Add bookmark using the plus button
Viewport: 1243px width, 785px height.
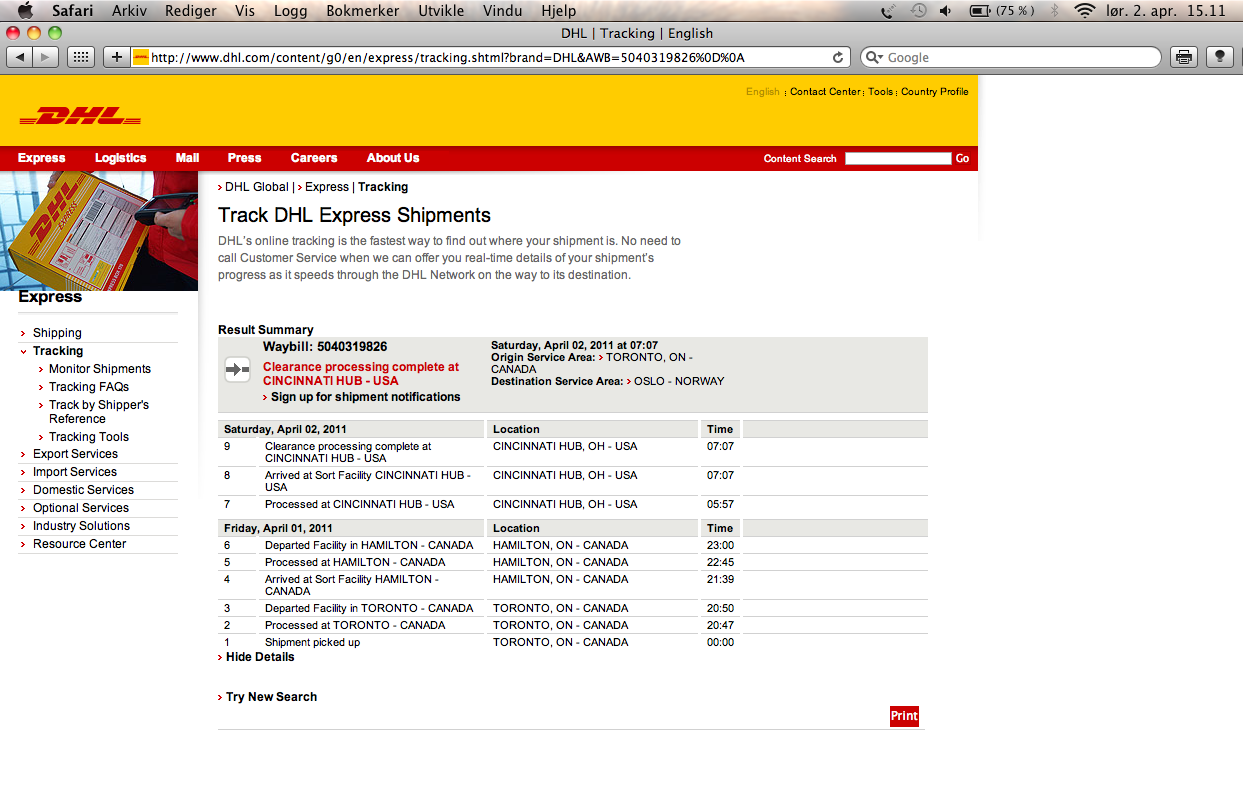pyautogui.click(x=117, y=57)
